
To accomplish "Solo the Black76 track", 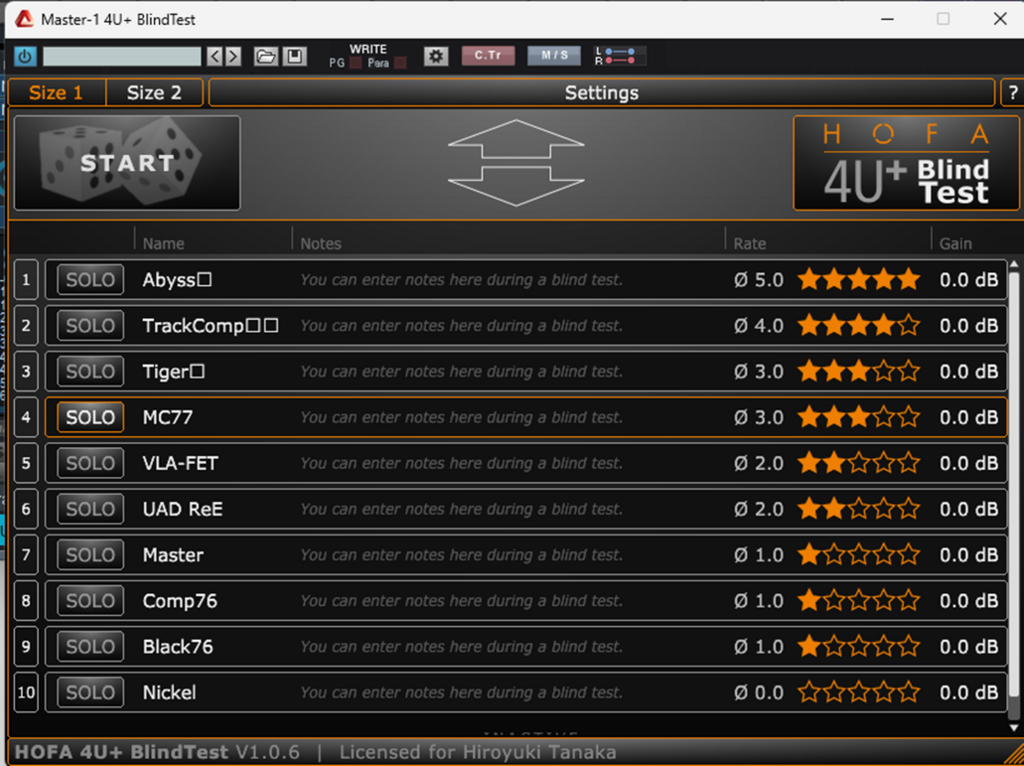I will pos(90,646).
